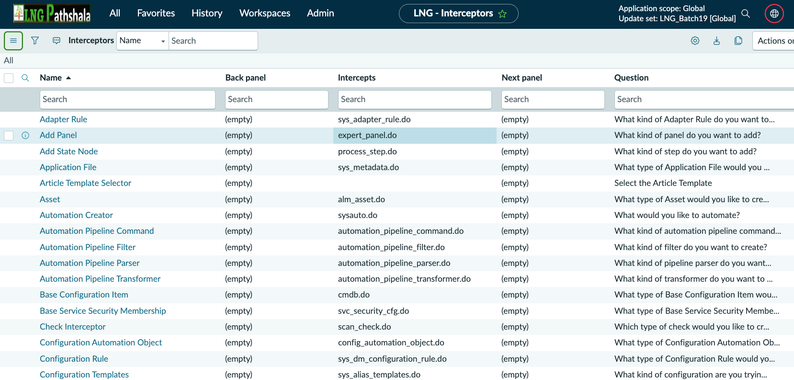
Task: Open the Asset record
Action: [x=50, y=199]
